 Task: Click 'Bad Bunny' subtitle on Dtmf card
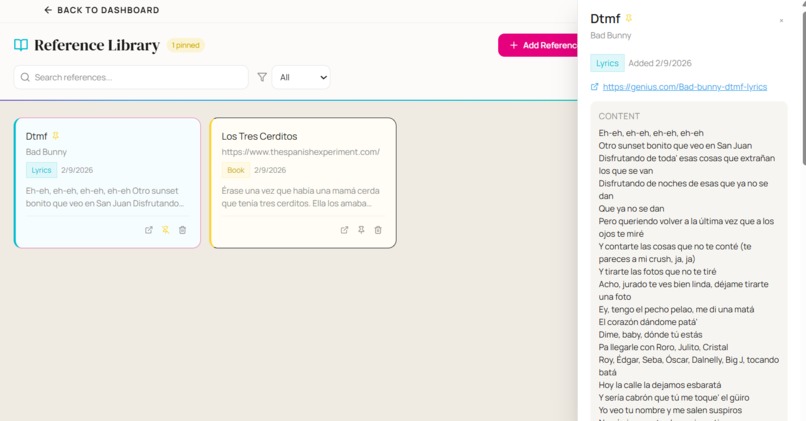(46, 152)
